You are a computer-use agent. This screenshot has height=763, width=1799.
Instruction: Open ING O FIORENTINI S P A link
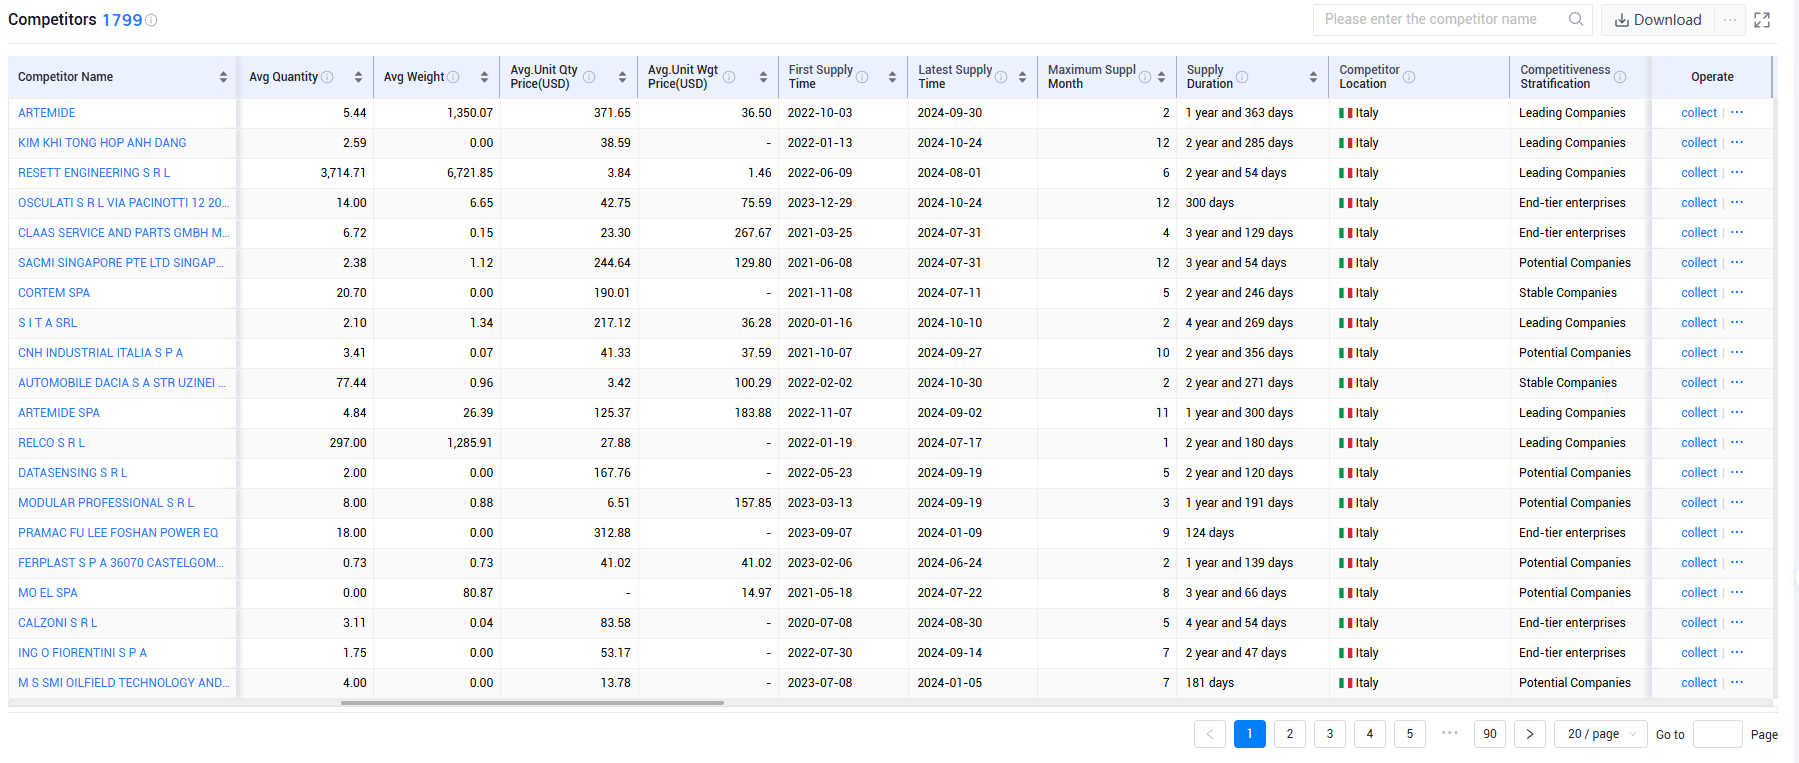point(82,653)
